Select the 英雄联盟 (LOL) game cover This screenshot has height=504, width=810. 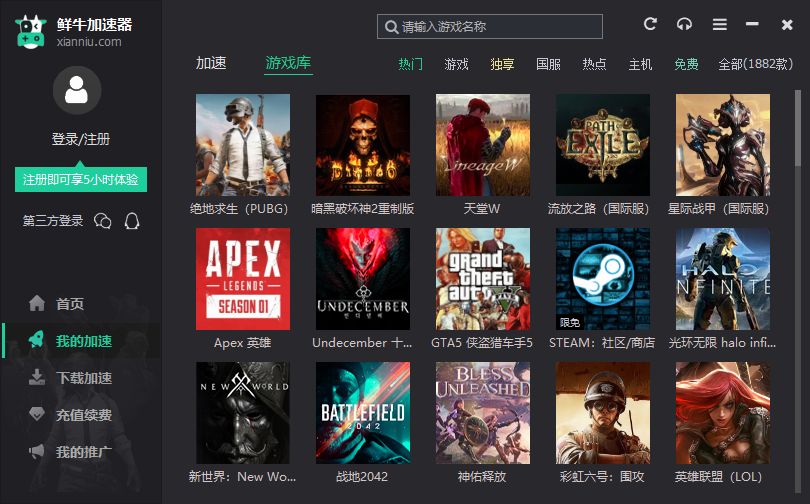pos(723,413)
